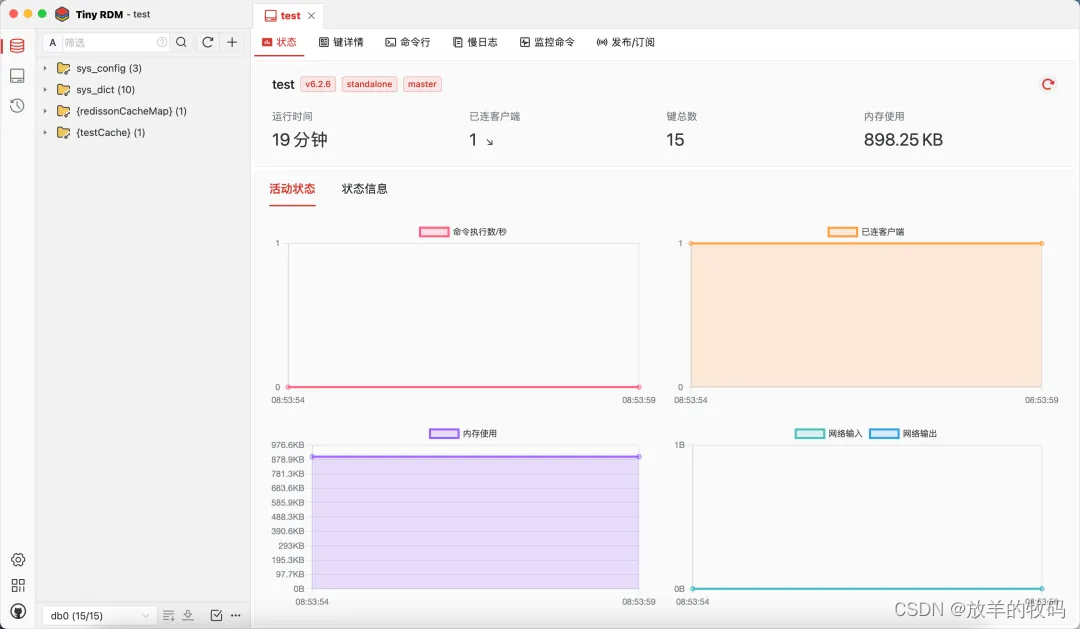This screenshot has width=1080, height=629.
Task: Click the 'A' key type filter button
Action: click(52, 42)
